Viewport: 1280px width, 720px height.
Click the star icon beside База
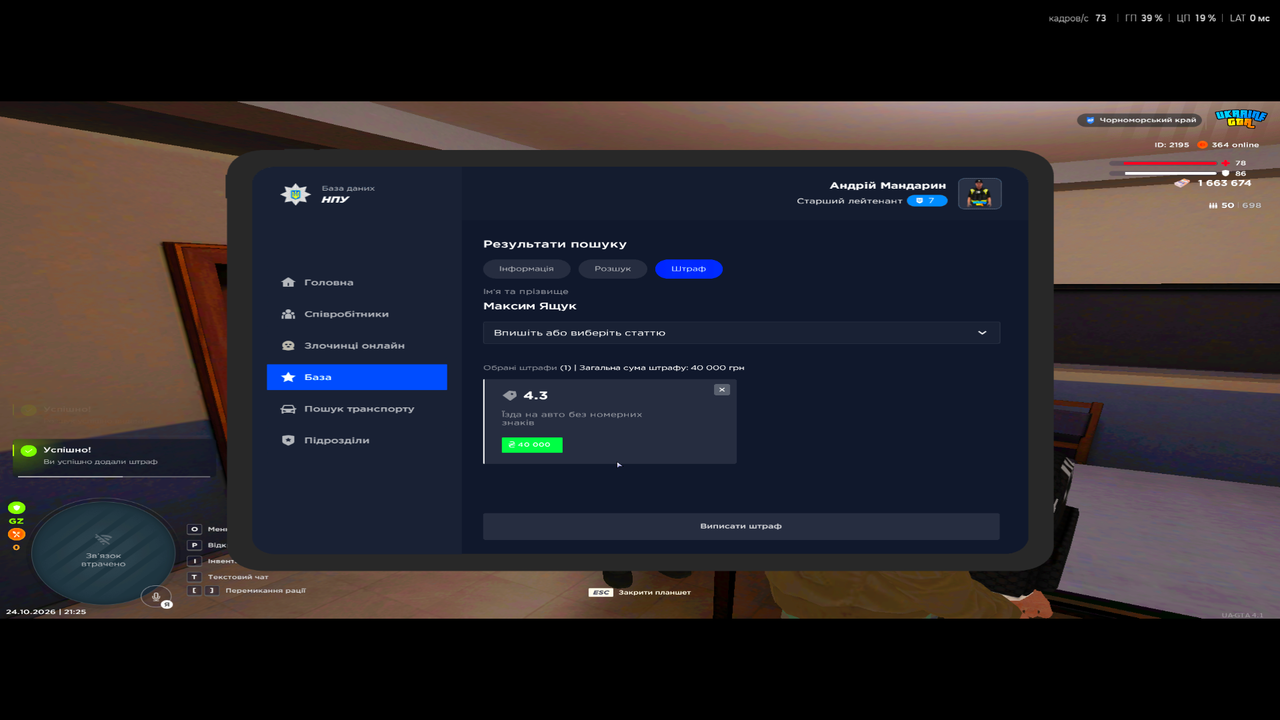[288, 377]
